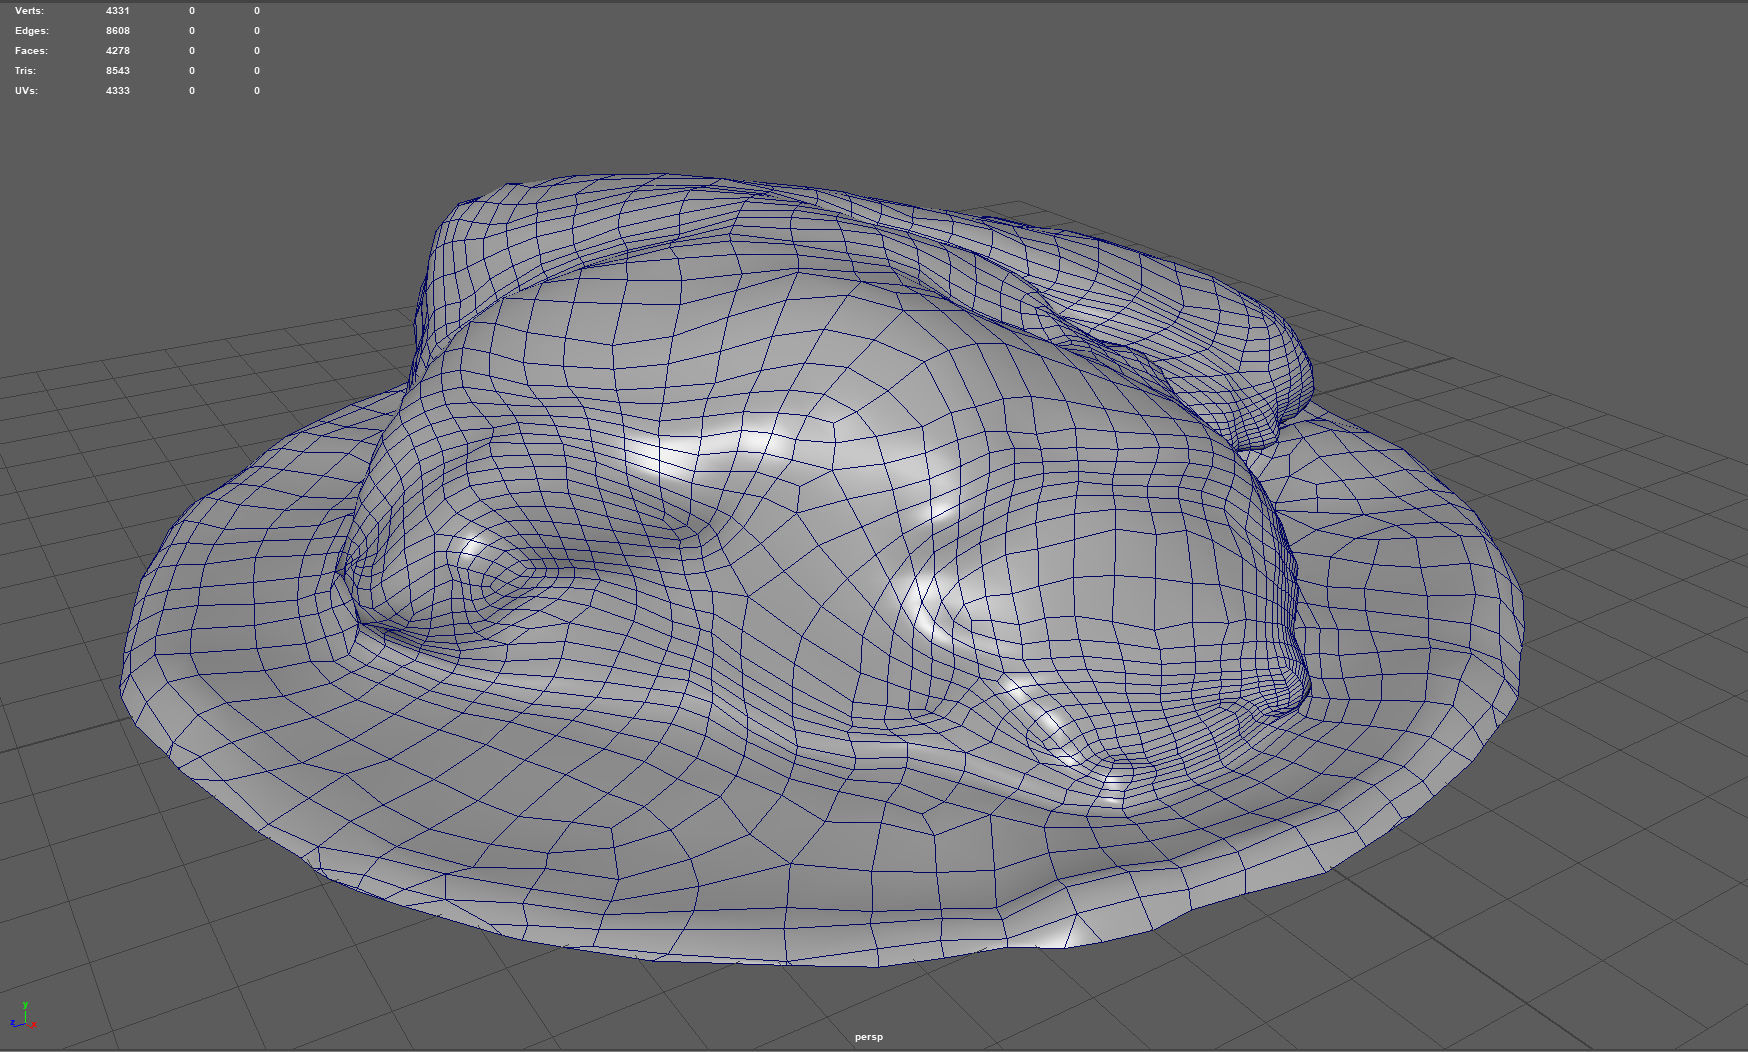Click the triangle count value 8543

coord(118,71)
